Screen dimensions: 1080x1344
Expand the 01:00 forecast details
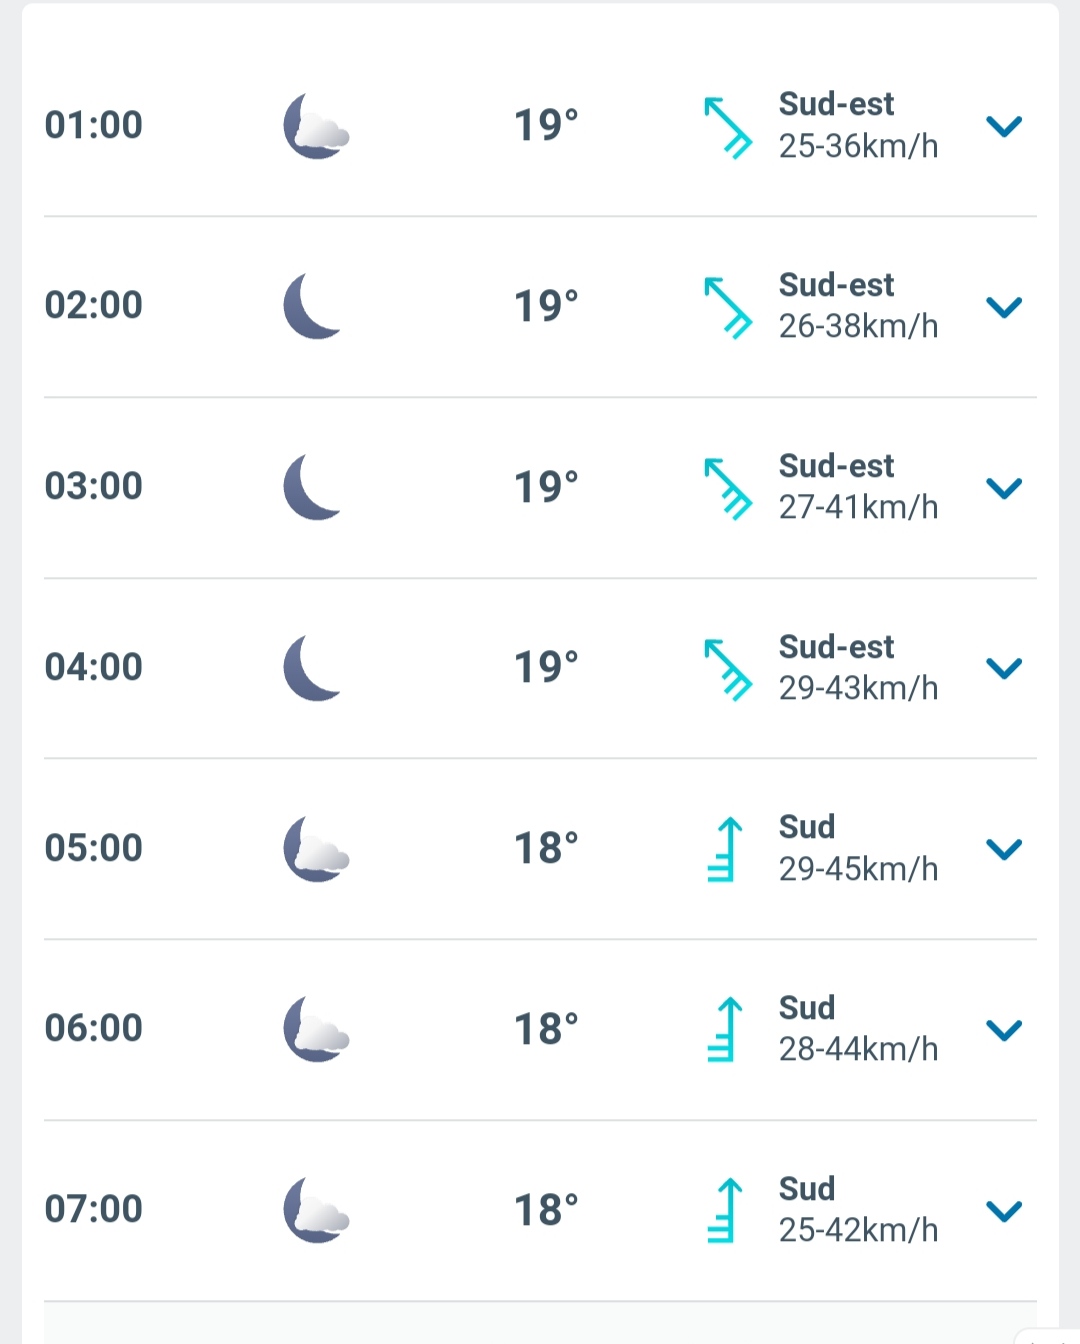pyautogui.click(x=1004, y=127)
